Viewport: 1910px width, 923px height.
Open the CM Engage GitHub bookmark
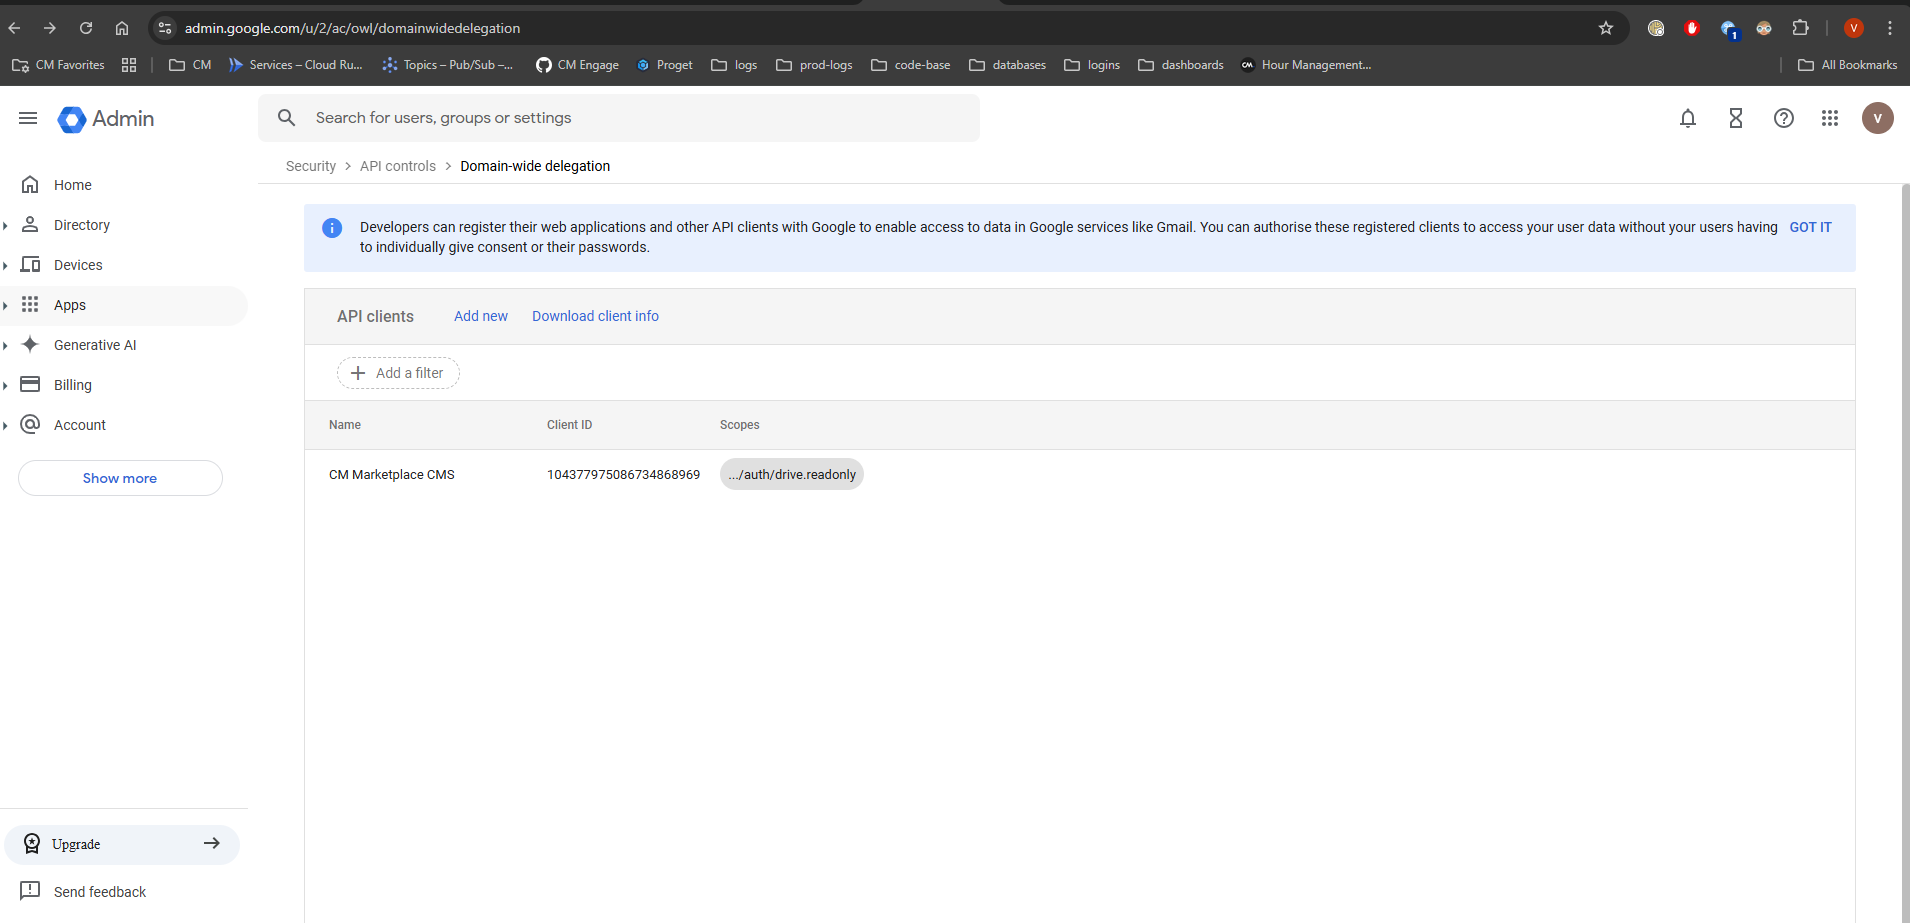[577, 65]
